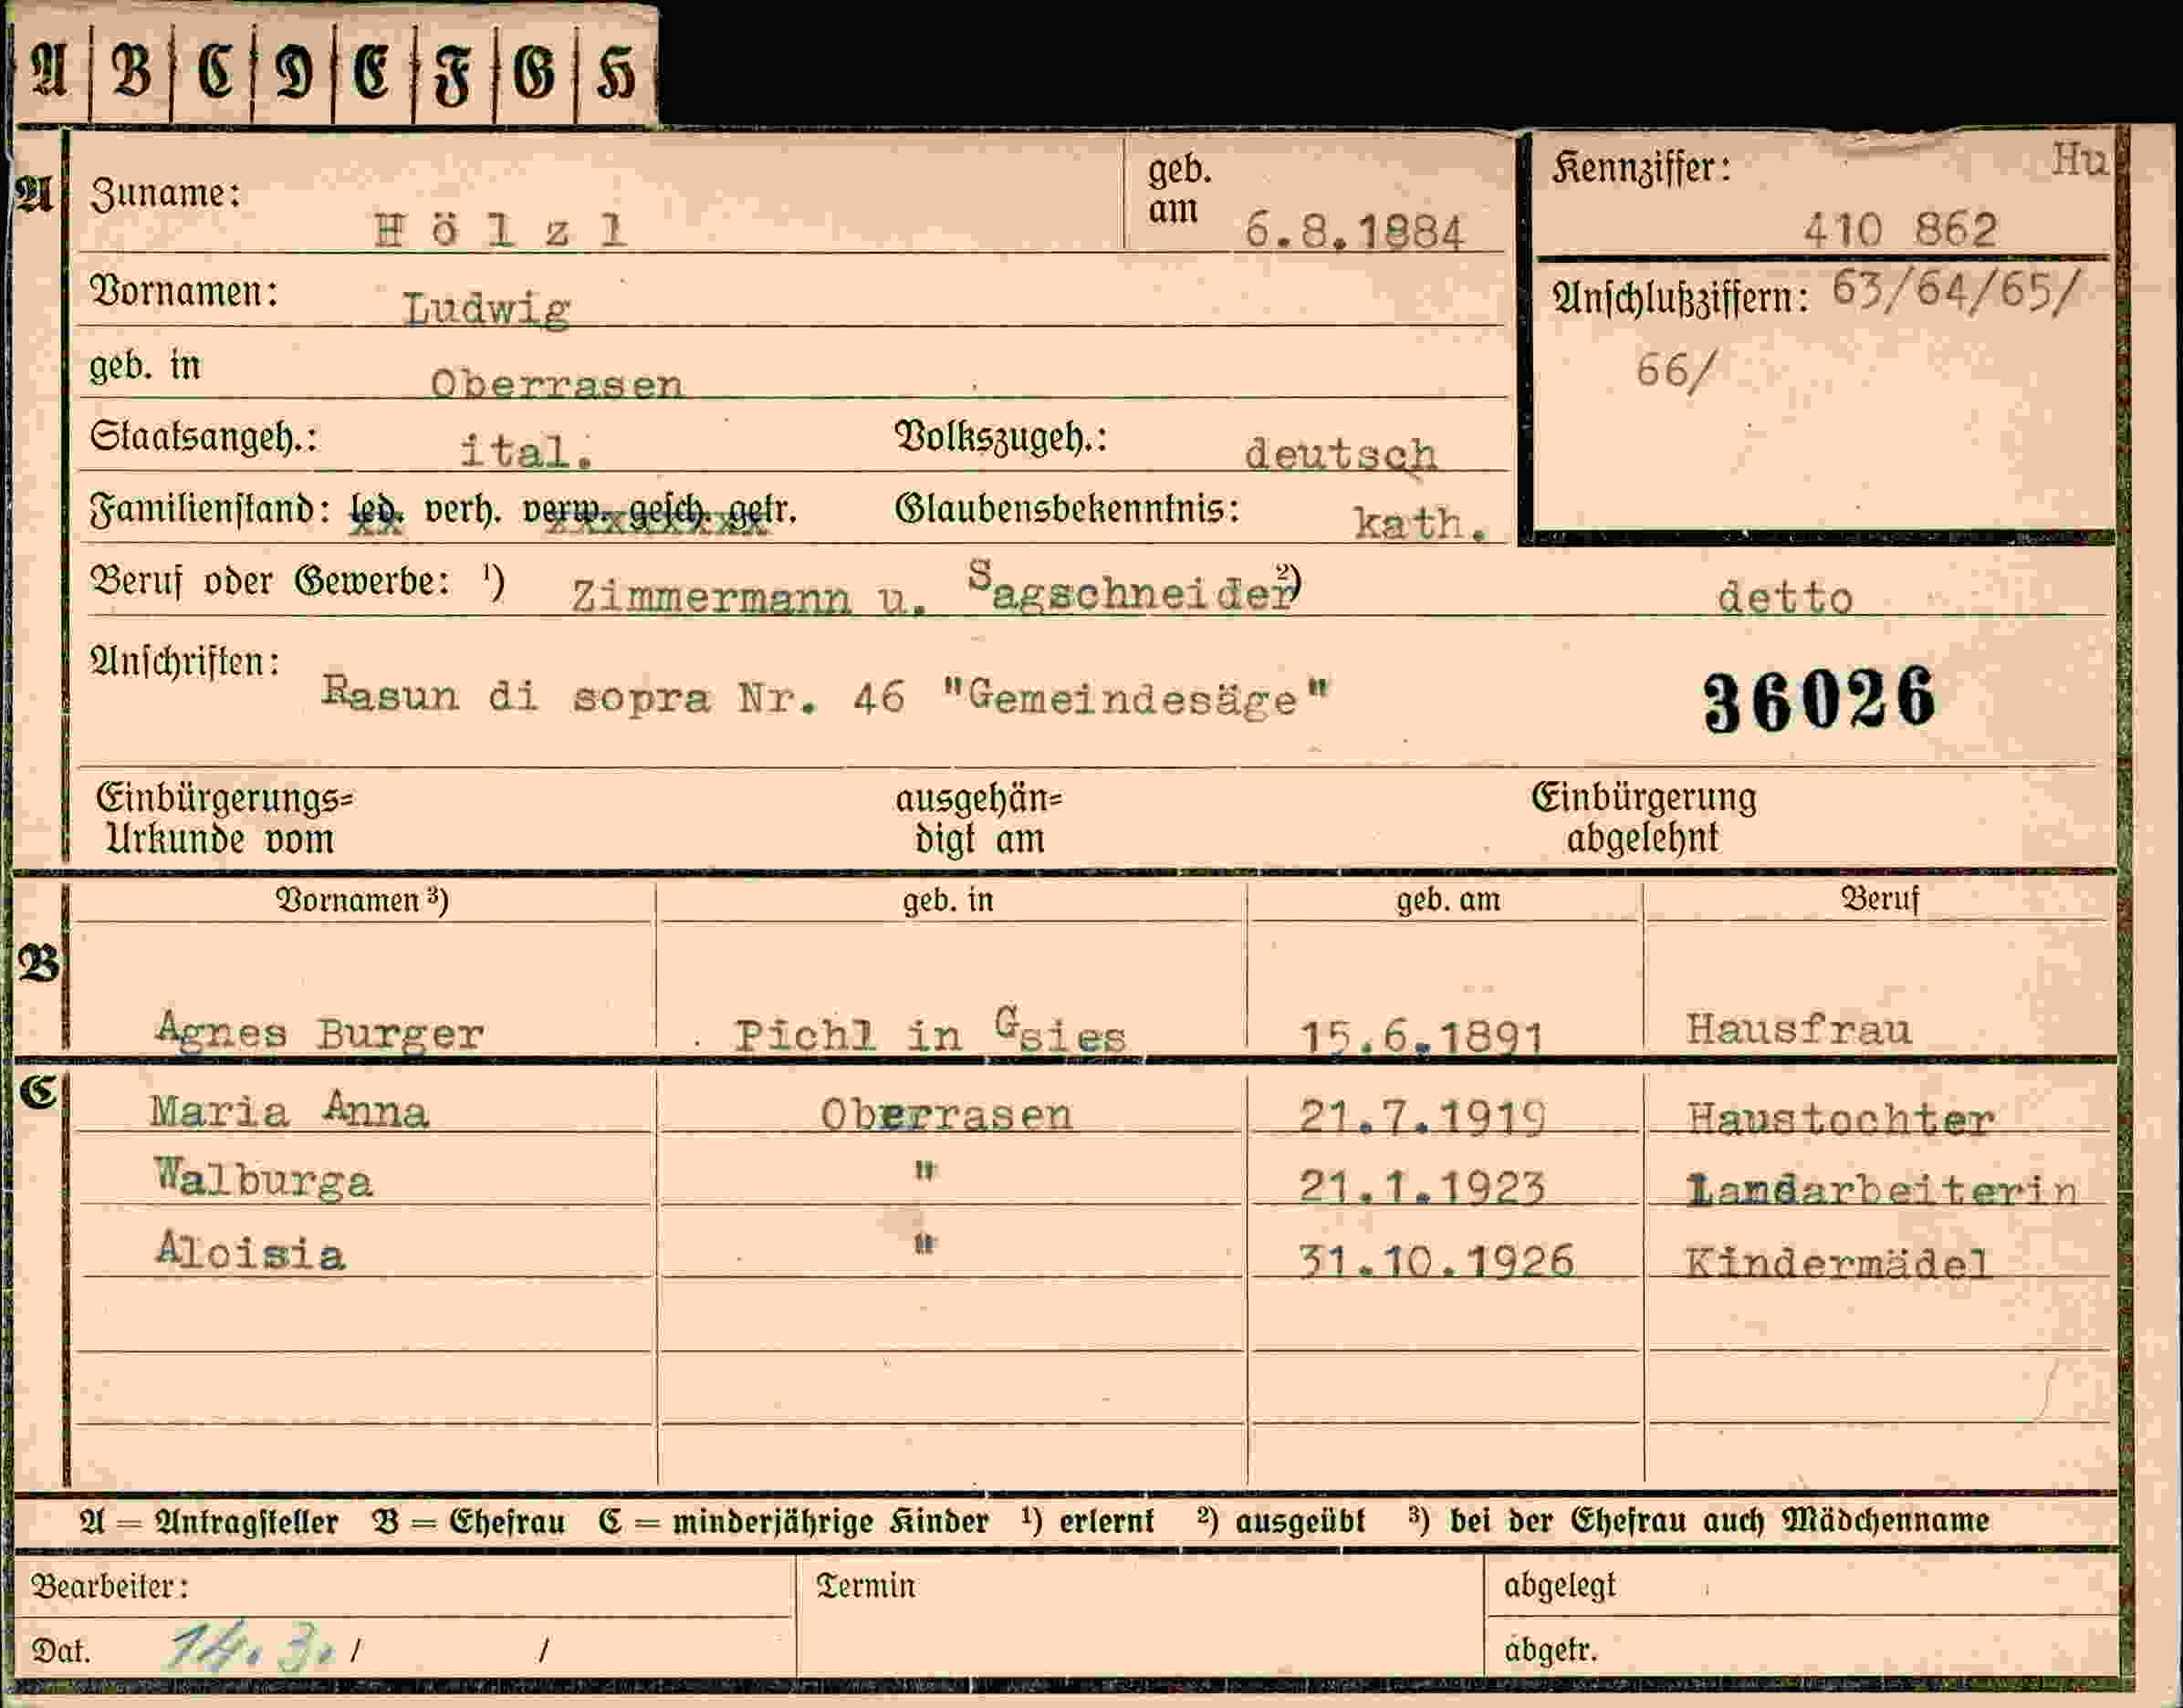Viewport: 2183px width, 1708px height.
Task: Select the index tab letter F
Action: pos(453,76)
